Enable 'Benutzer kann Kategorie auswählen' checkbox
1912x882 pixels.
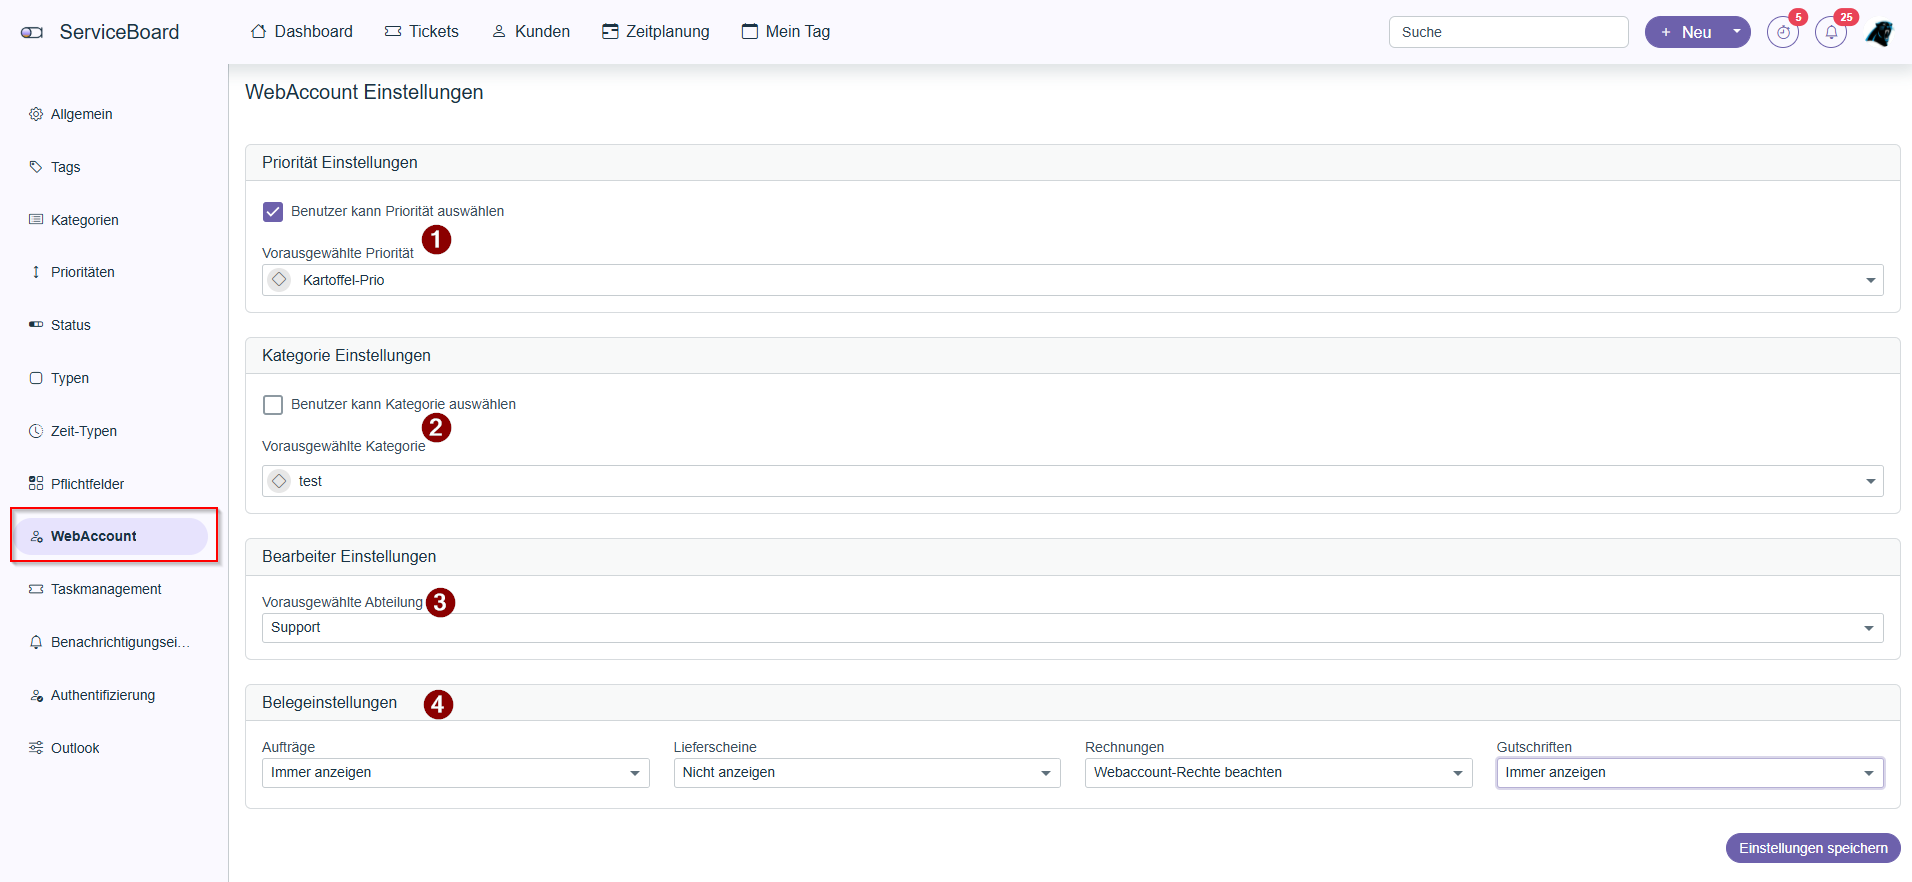tap(273, 405)
